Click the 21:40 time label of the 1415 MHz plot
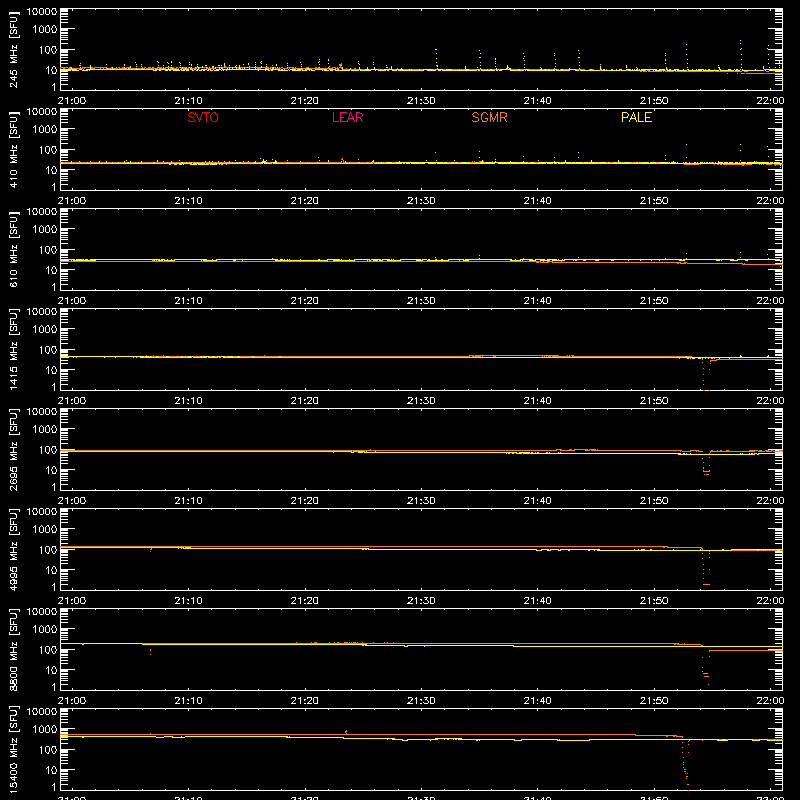Viewport: 800px width, 800px height. point(537,401)
